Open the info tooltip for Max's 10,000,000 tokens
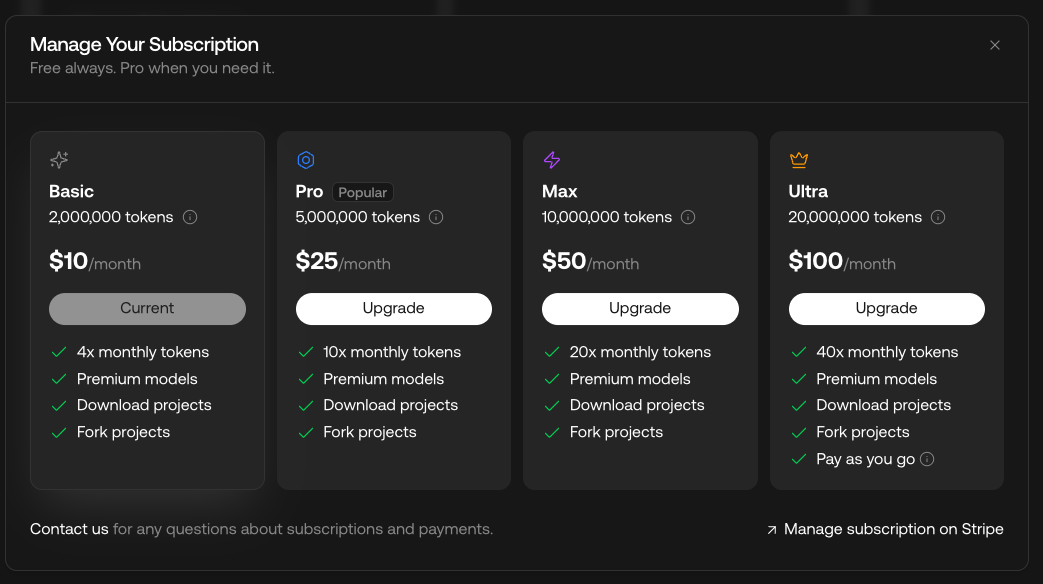 pos(688,217)
